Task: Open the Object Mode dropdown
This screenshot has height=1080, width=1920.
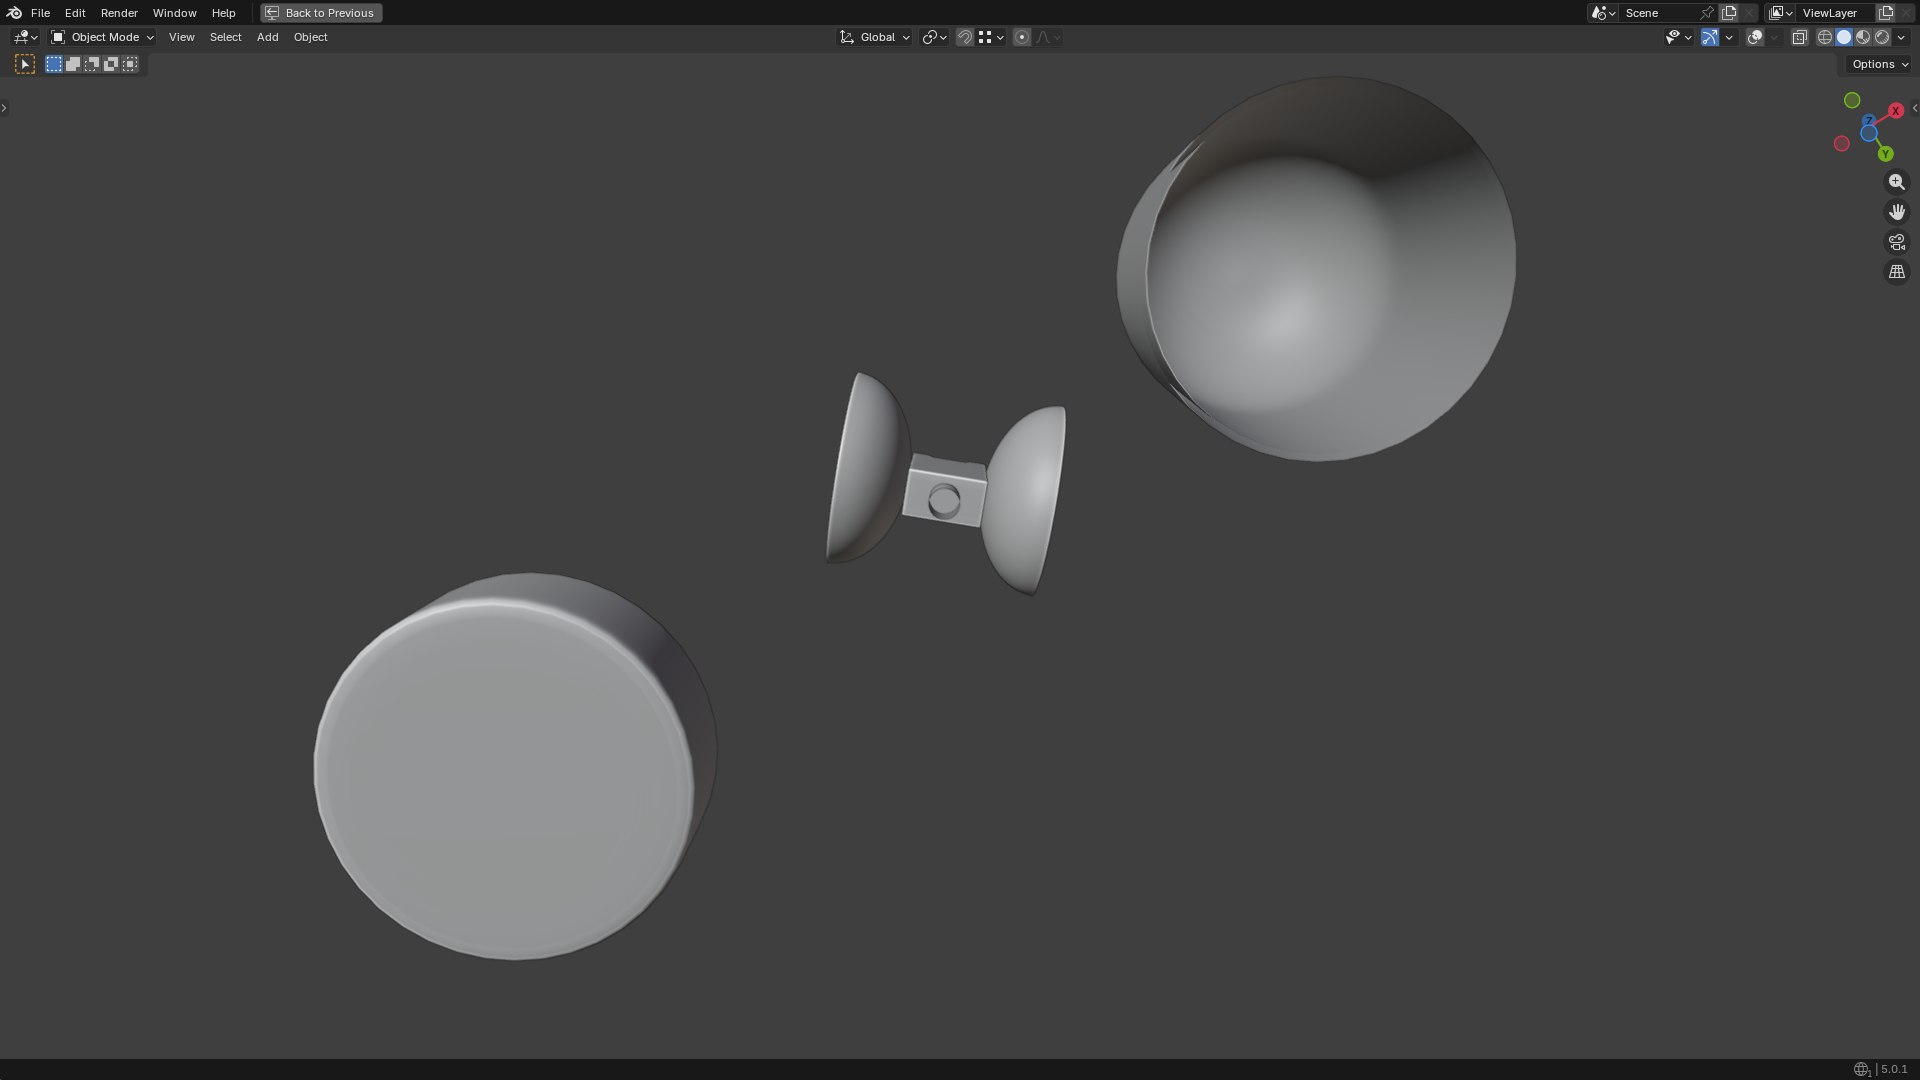Action: (x=102, y=37)
